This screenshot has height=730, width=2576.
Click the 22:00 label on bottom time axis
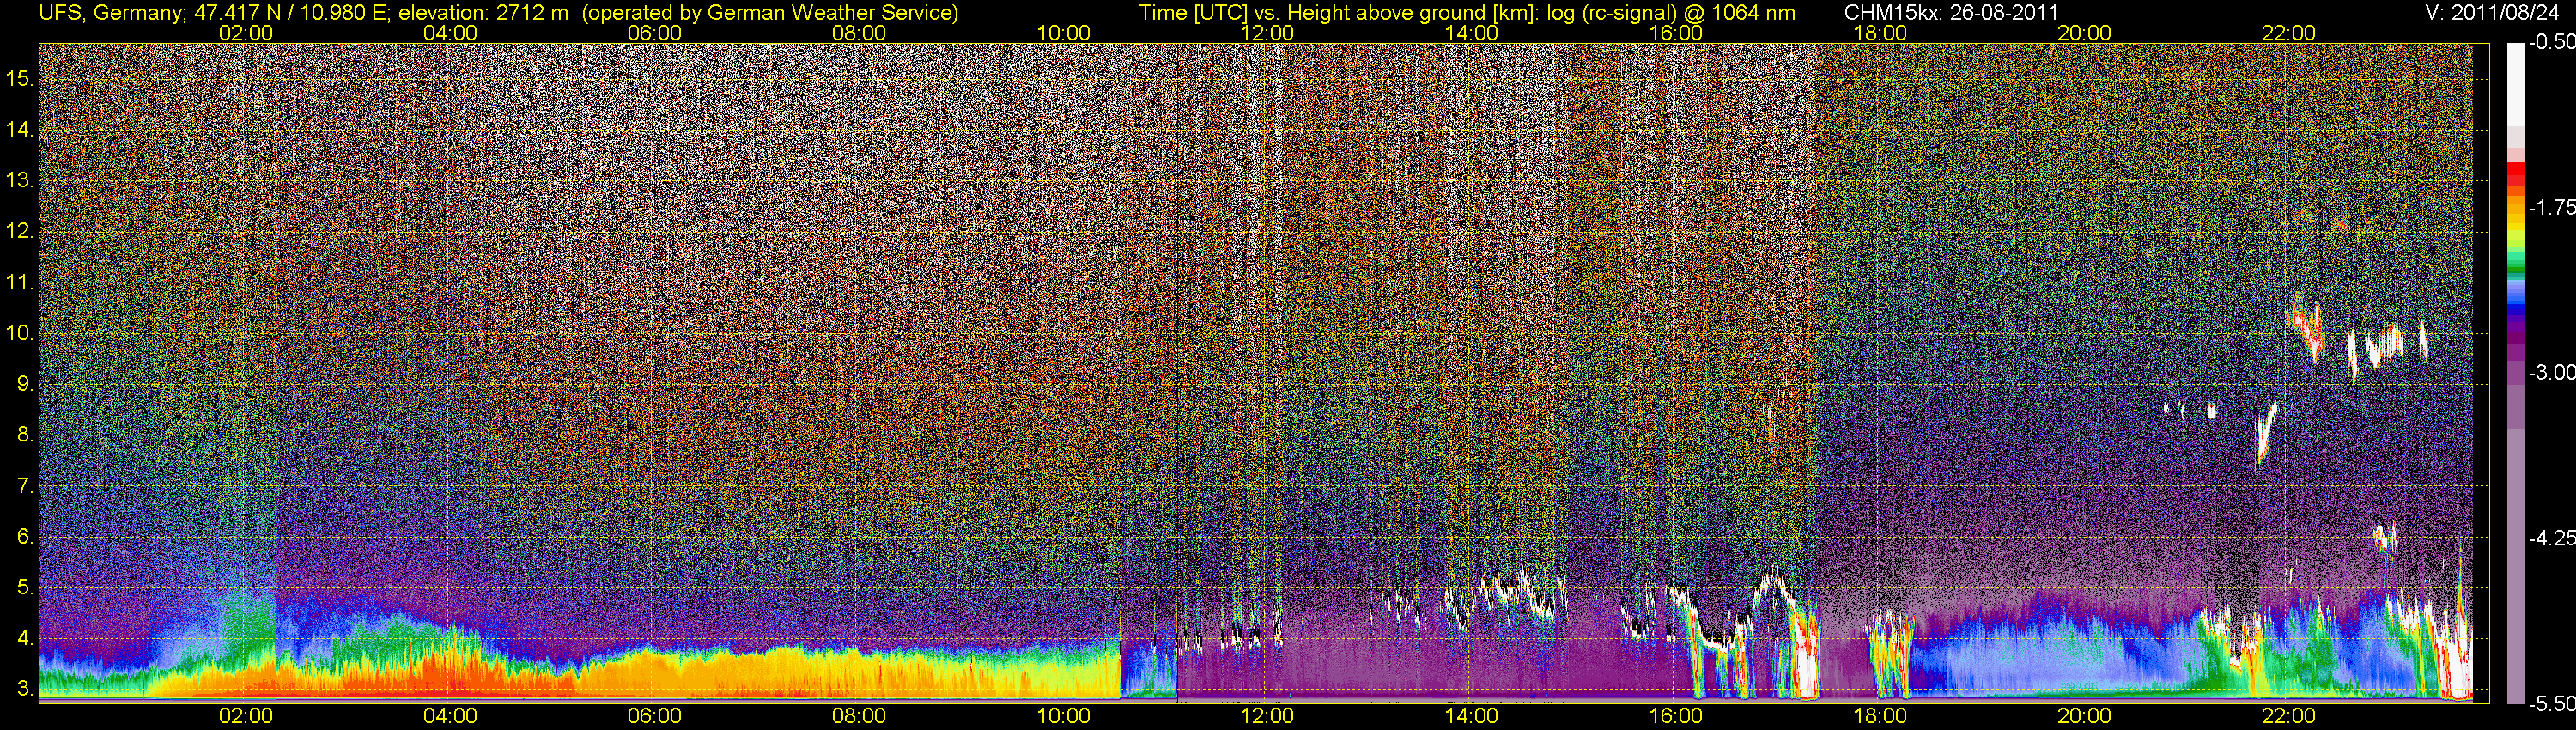(2288, 716)
